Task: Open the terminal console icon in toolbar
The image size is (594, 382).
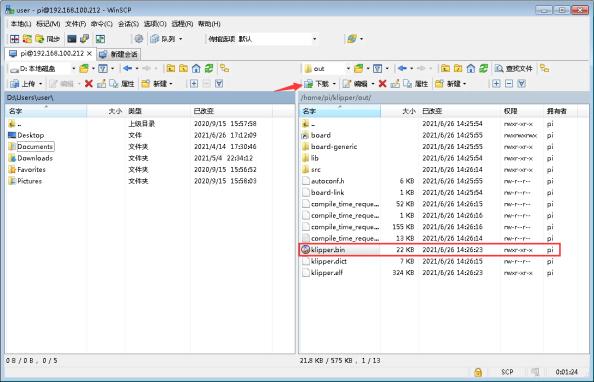Action: pos(72,39)
